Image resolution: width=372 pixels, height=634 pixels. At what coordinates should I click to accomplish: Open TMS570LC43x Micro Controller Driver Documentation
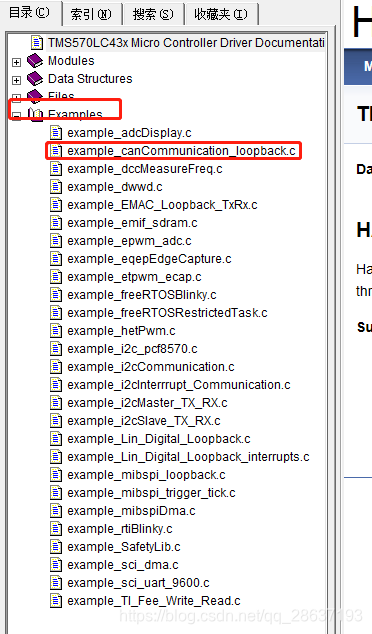point(186,42)
